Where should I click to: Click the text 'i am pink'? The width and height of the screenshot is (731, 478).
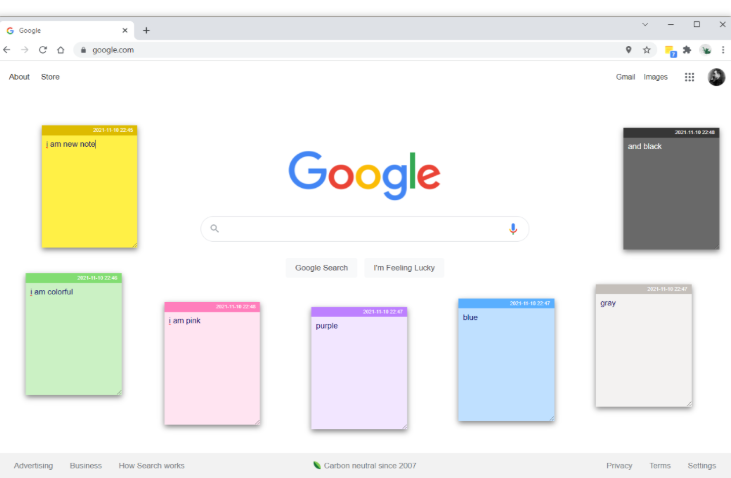pos(185,321)
